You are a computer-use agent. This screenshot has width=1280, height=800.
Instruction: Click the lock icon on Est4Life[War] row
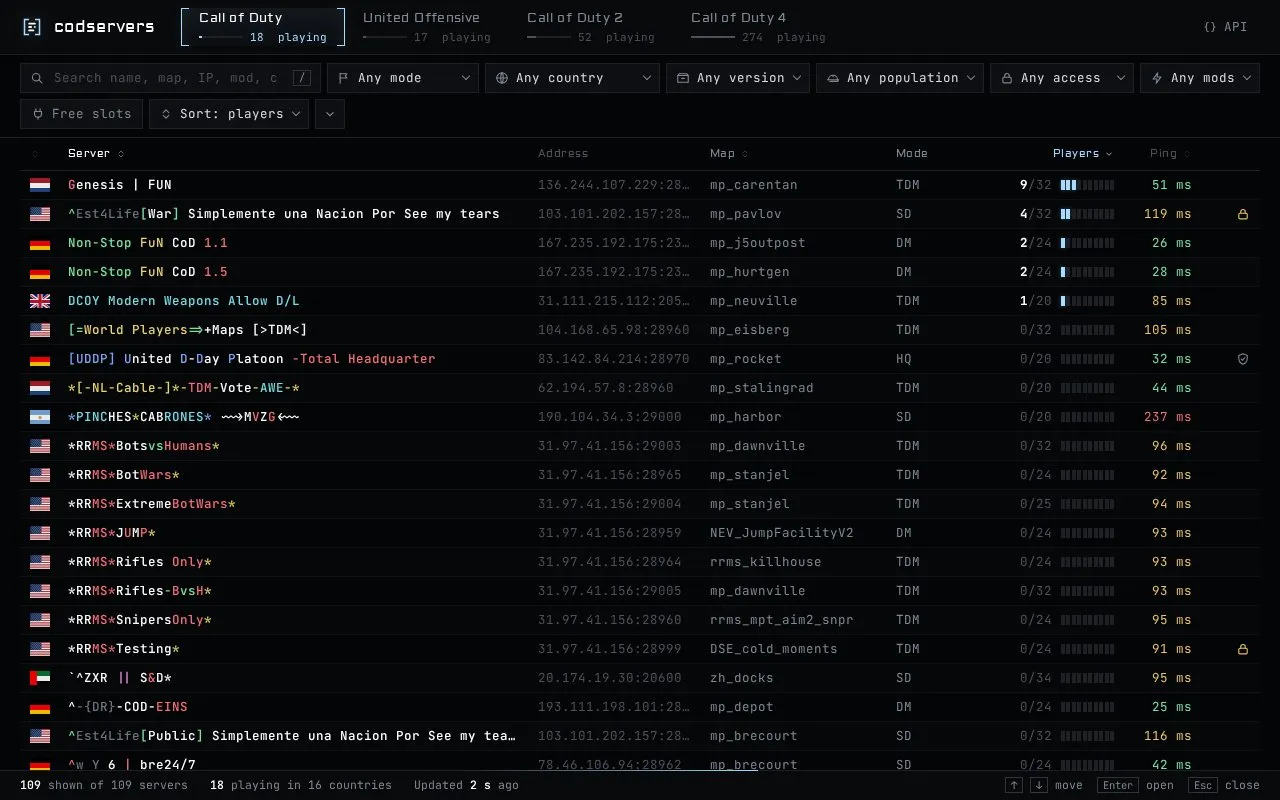1243,214
